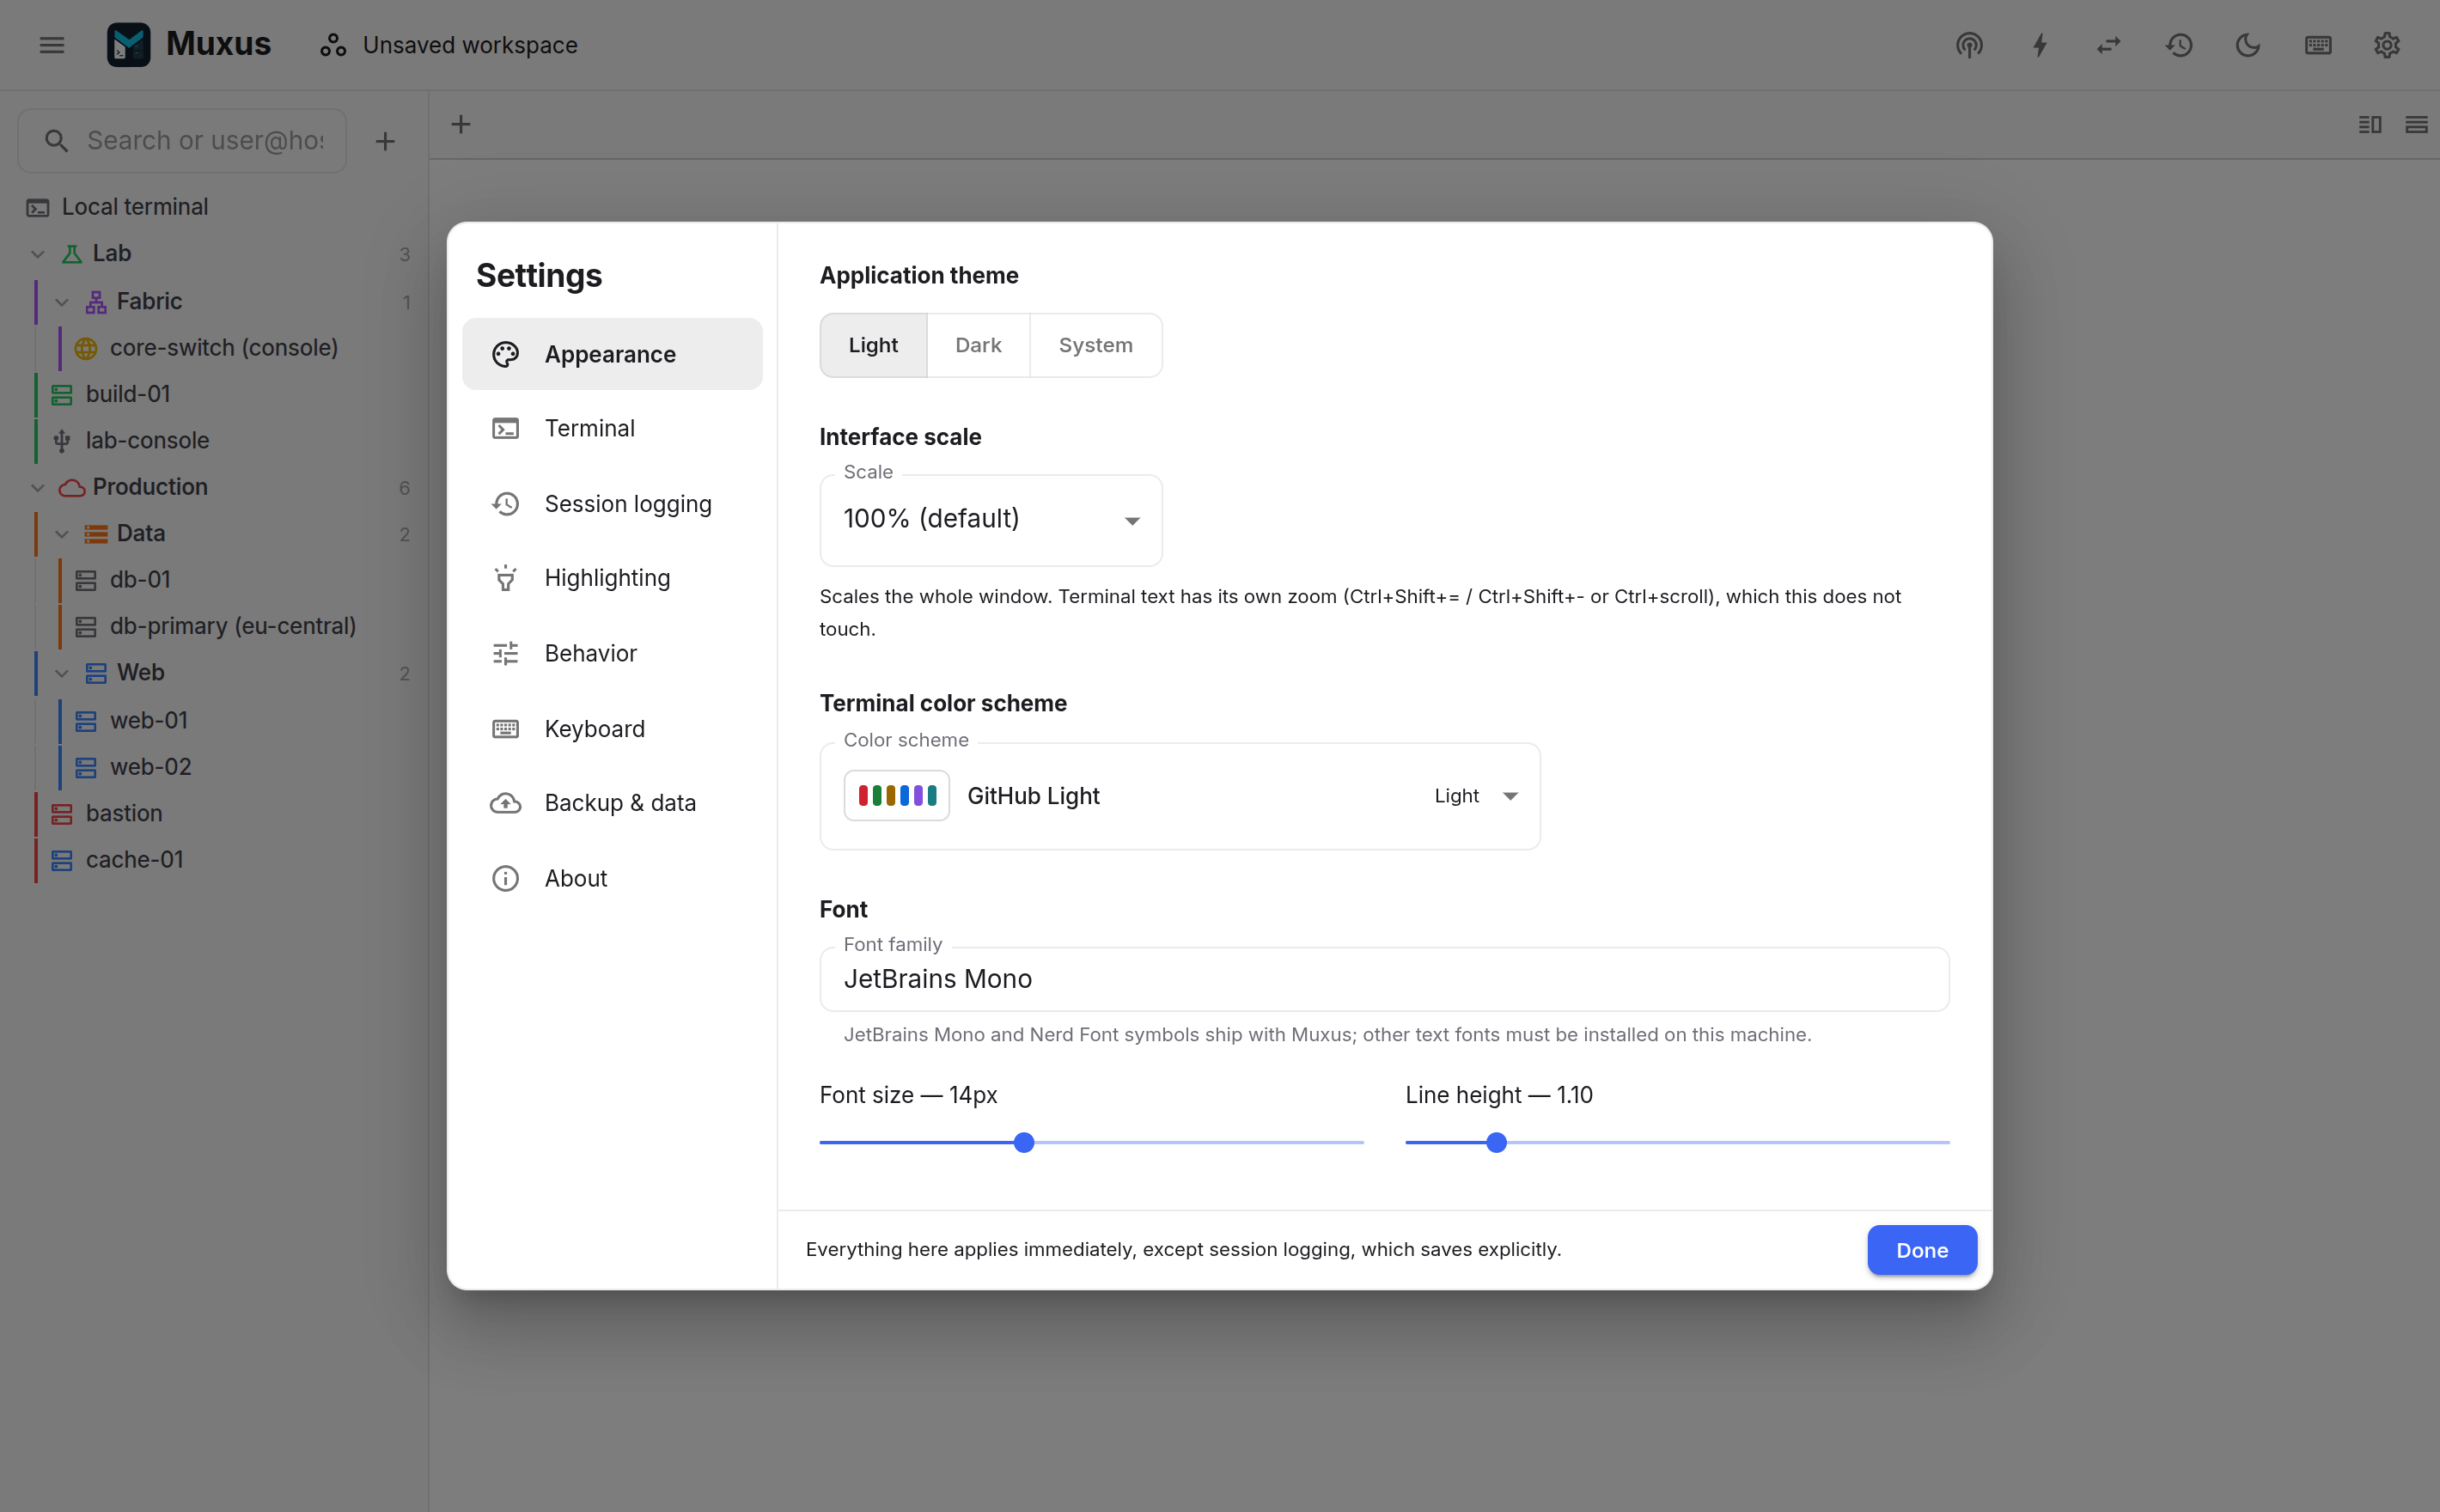
Task: Add a new tab with plus icon
Action: [x=461, y=124]
